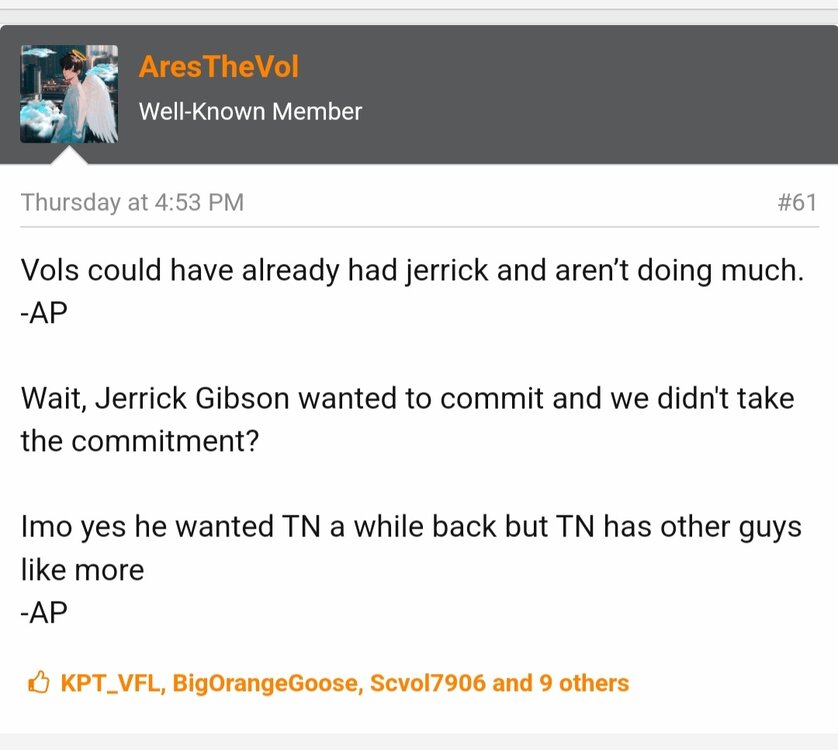The width and height of the screenshot is (838, 750).
Task: Open the AresTheVol username profile link
Action: 218,67
